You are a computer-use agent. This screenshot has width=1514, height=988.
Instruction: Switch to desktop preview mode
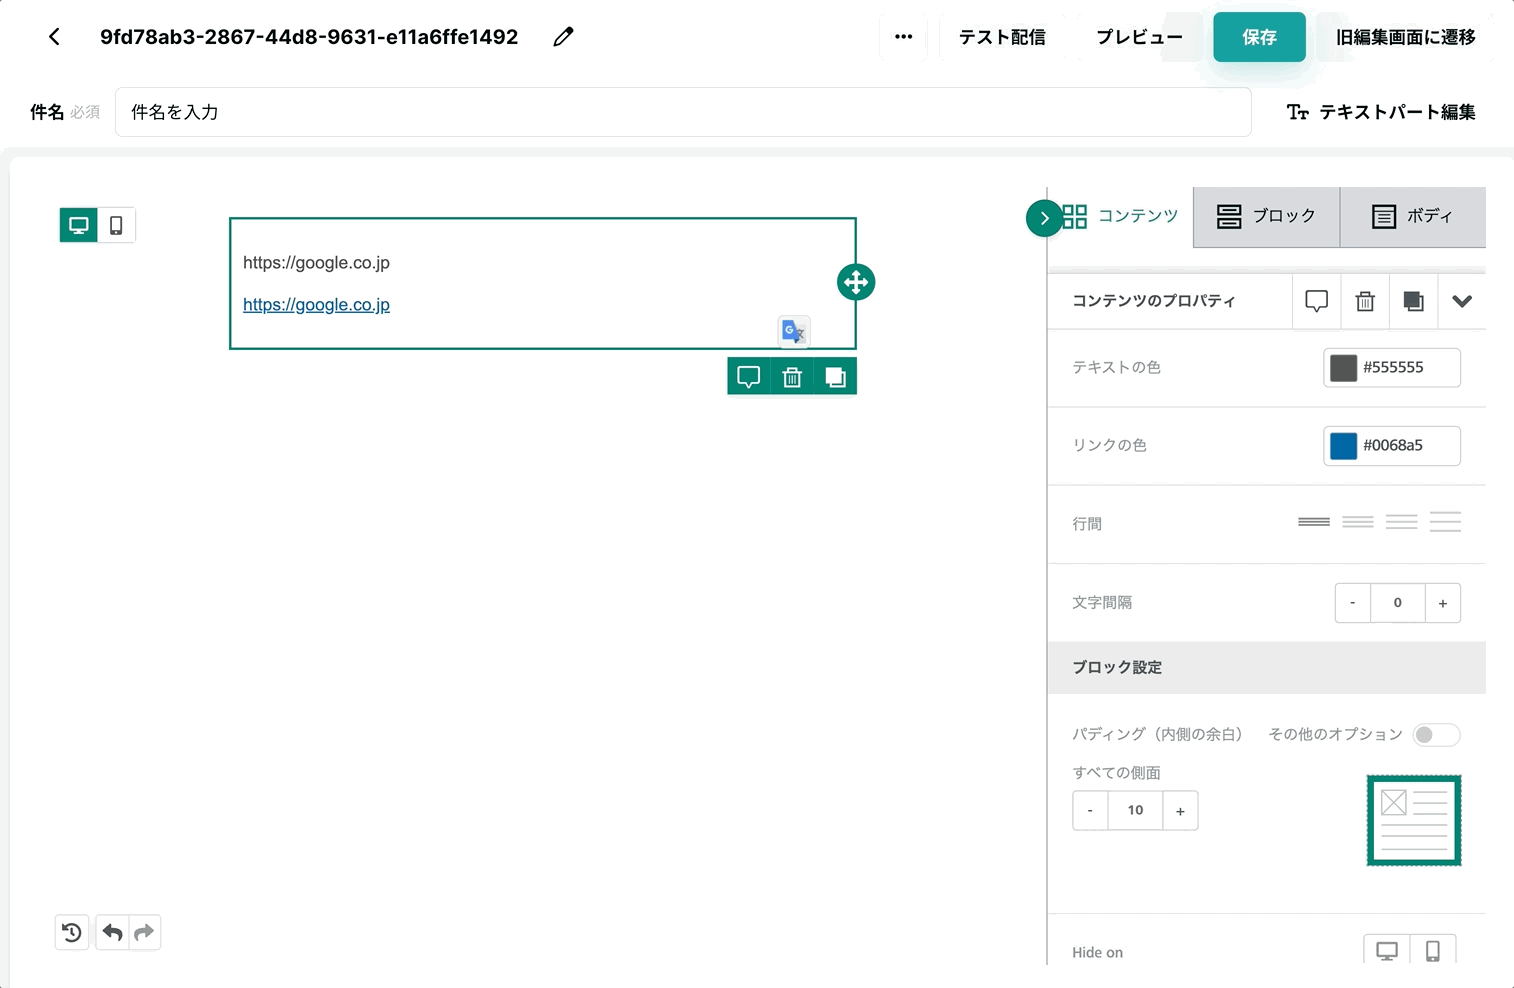pyautogui.click(x=79, y=225)
